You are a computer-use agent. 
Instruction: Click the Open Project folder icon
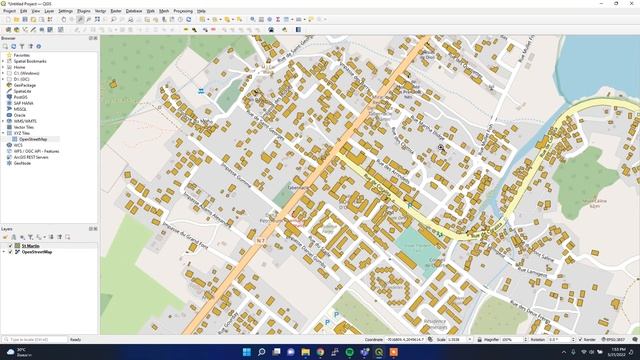(16, 19)
